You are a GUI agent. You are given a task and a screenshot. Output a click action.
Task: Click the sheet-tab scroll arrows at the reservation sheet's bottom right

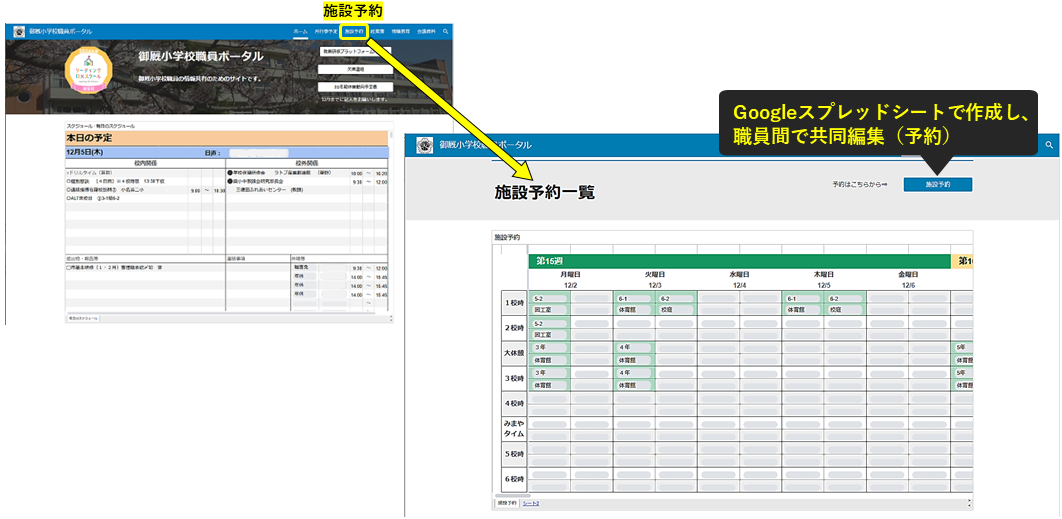click(x=970, y=503)
